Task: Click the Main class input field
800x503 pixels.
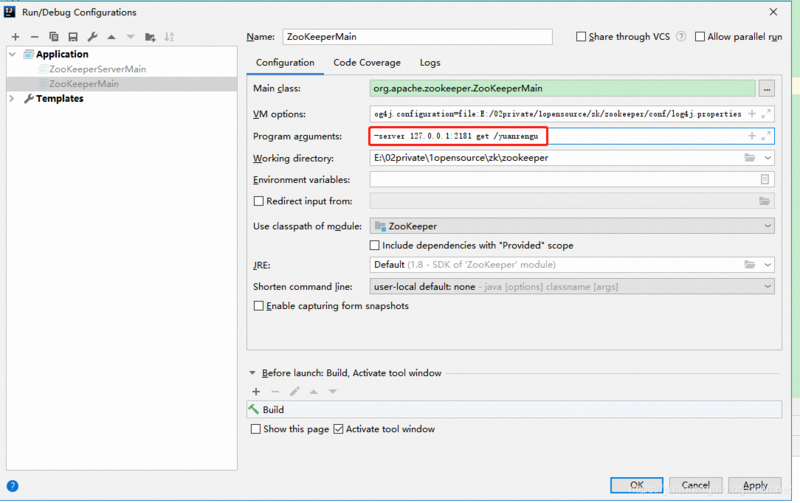Action: point(562,89)
